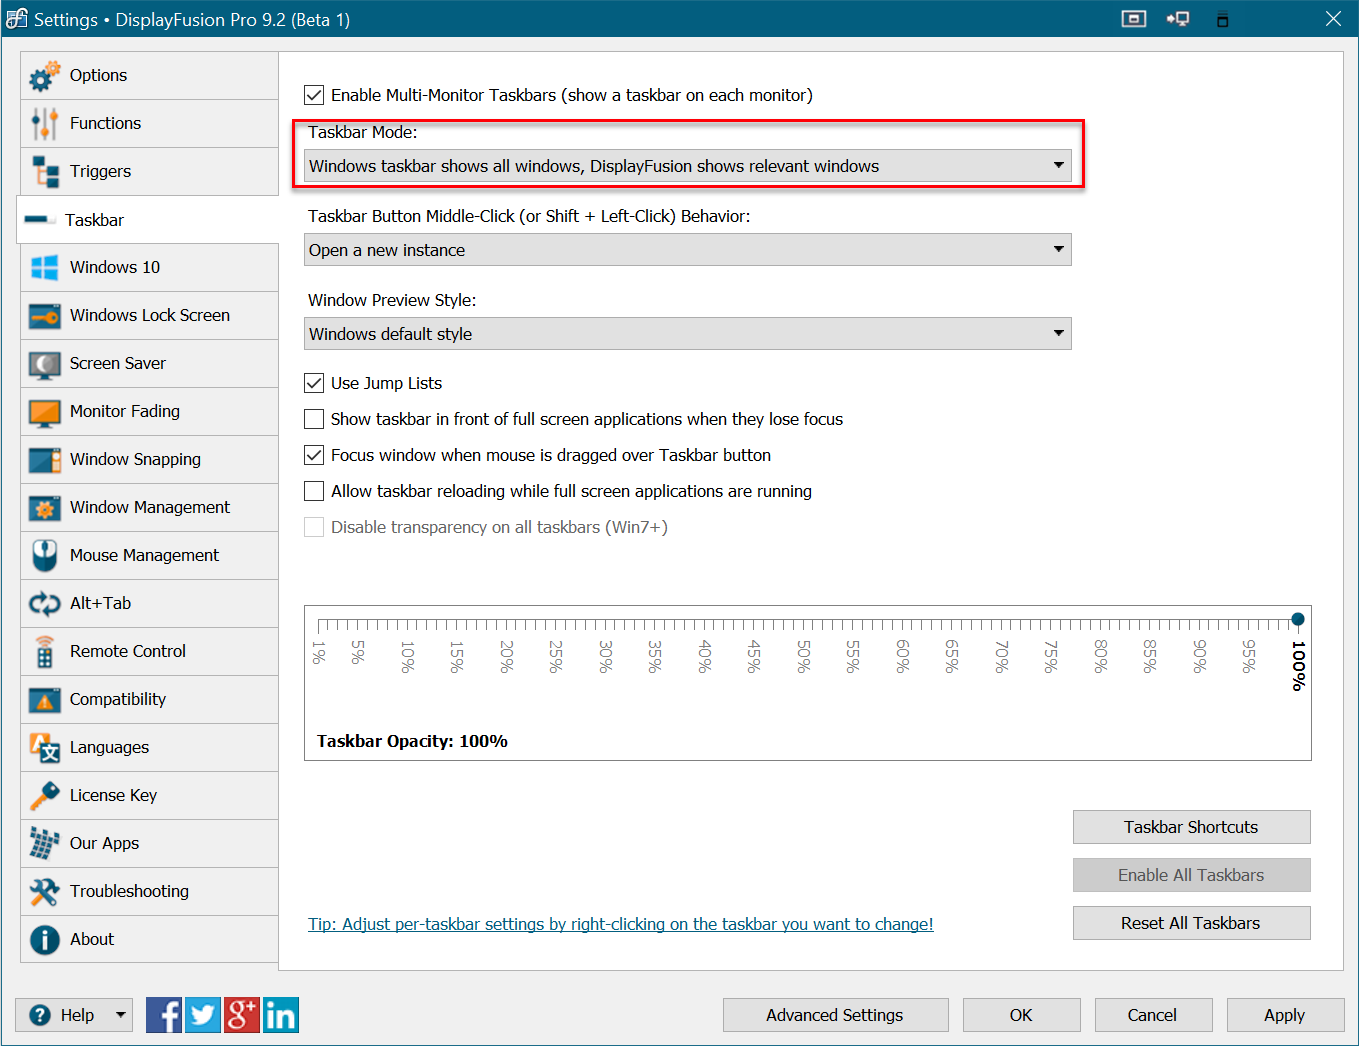Click the Window Snapping icon
The height and width of the screenshot is (1046, 1359).
(x=45, y=460)
